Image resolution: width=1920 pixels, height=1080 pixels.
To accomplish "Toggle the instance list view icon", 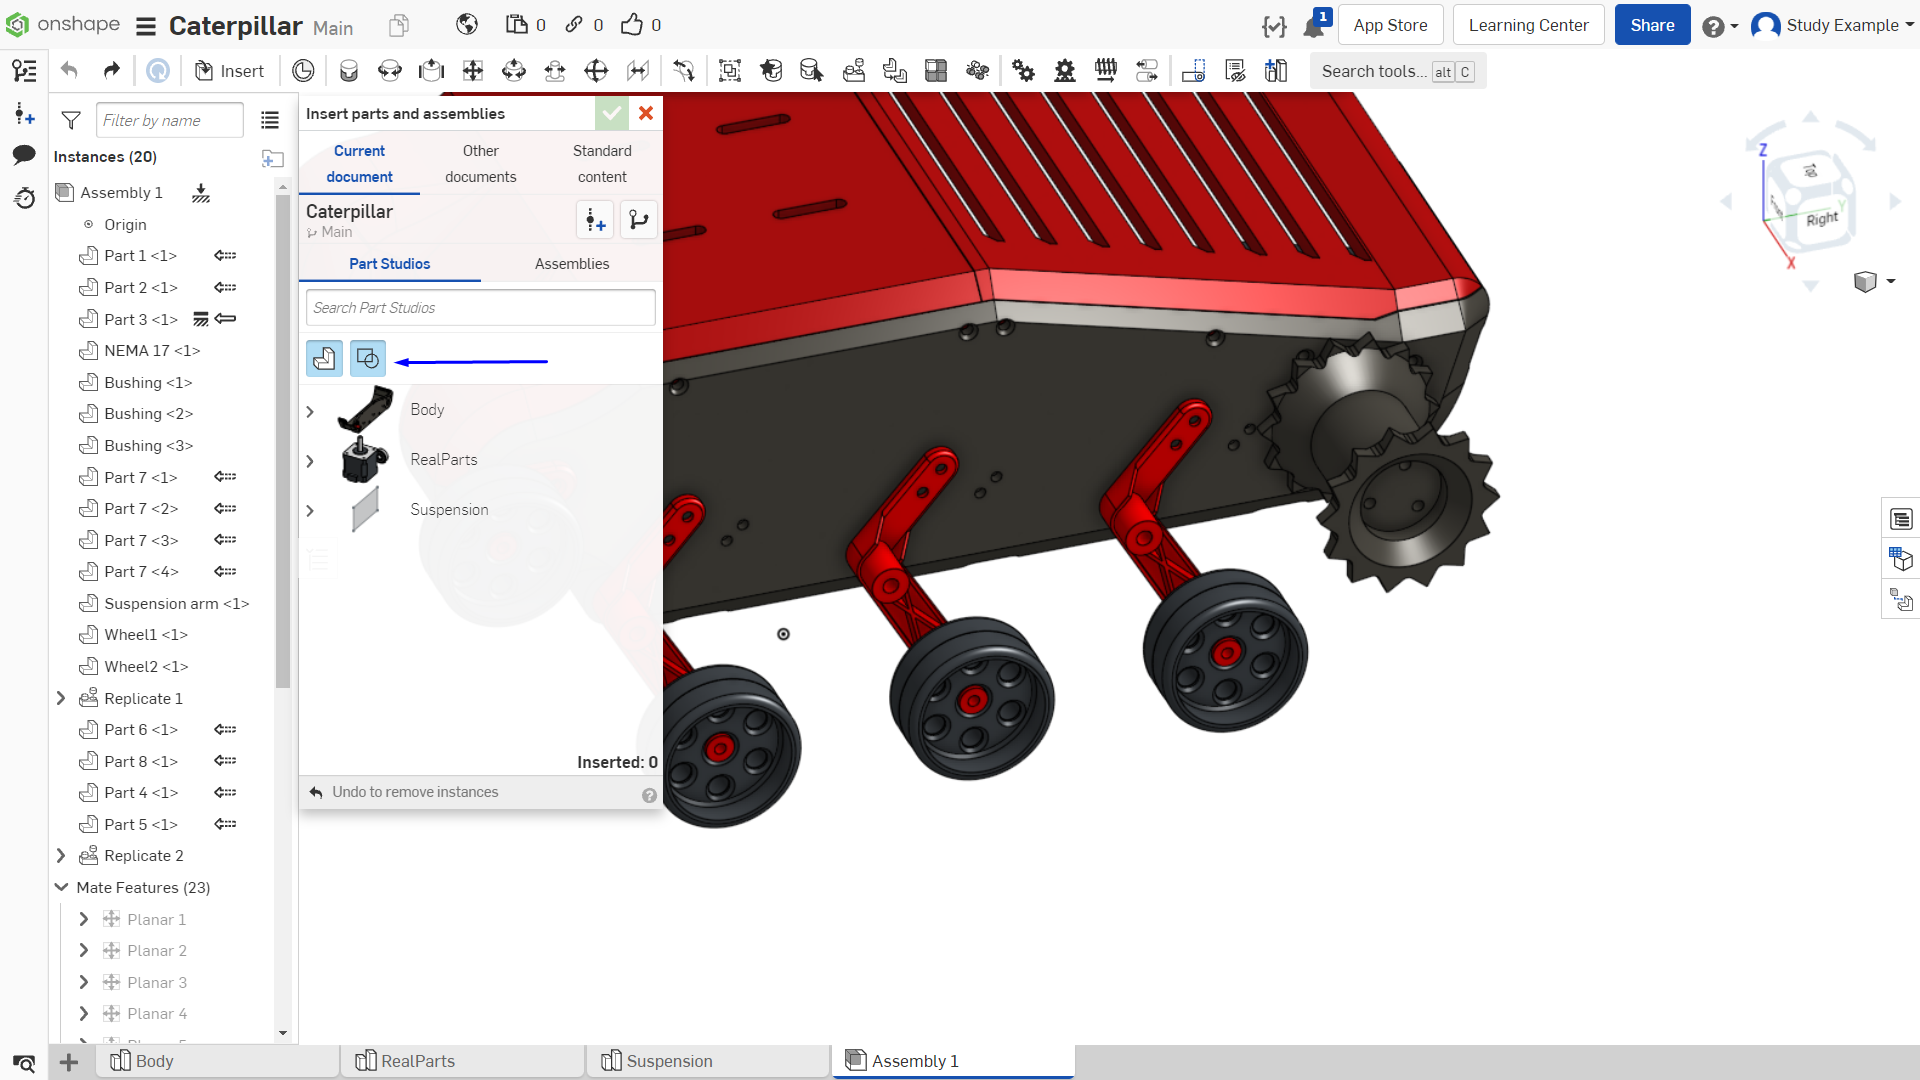I will 270,120.
